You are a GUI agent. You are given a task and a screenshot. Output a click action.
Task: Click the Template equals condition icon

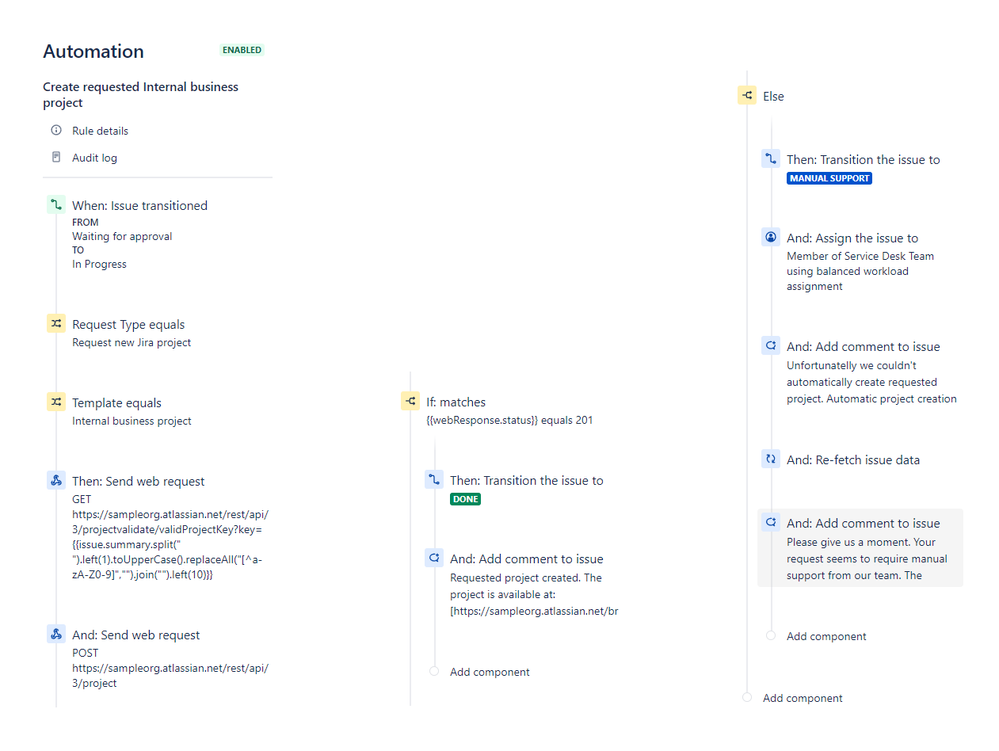coord(56,402)
